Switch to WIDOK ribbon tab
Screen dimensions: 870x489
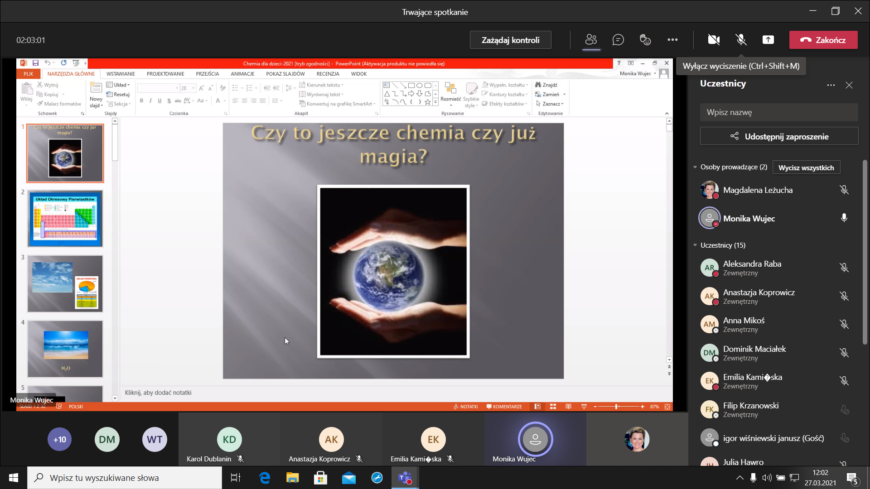(358, 73)
